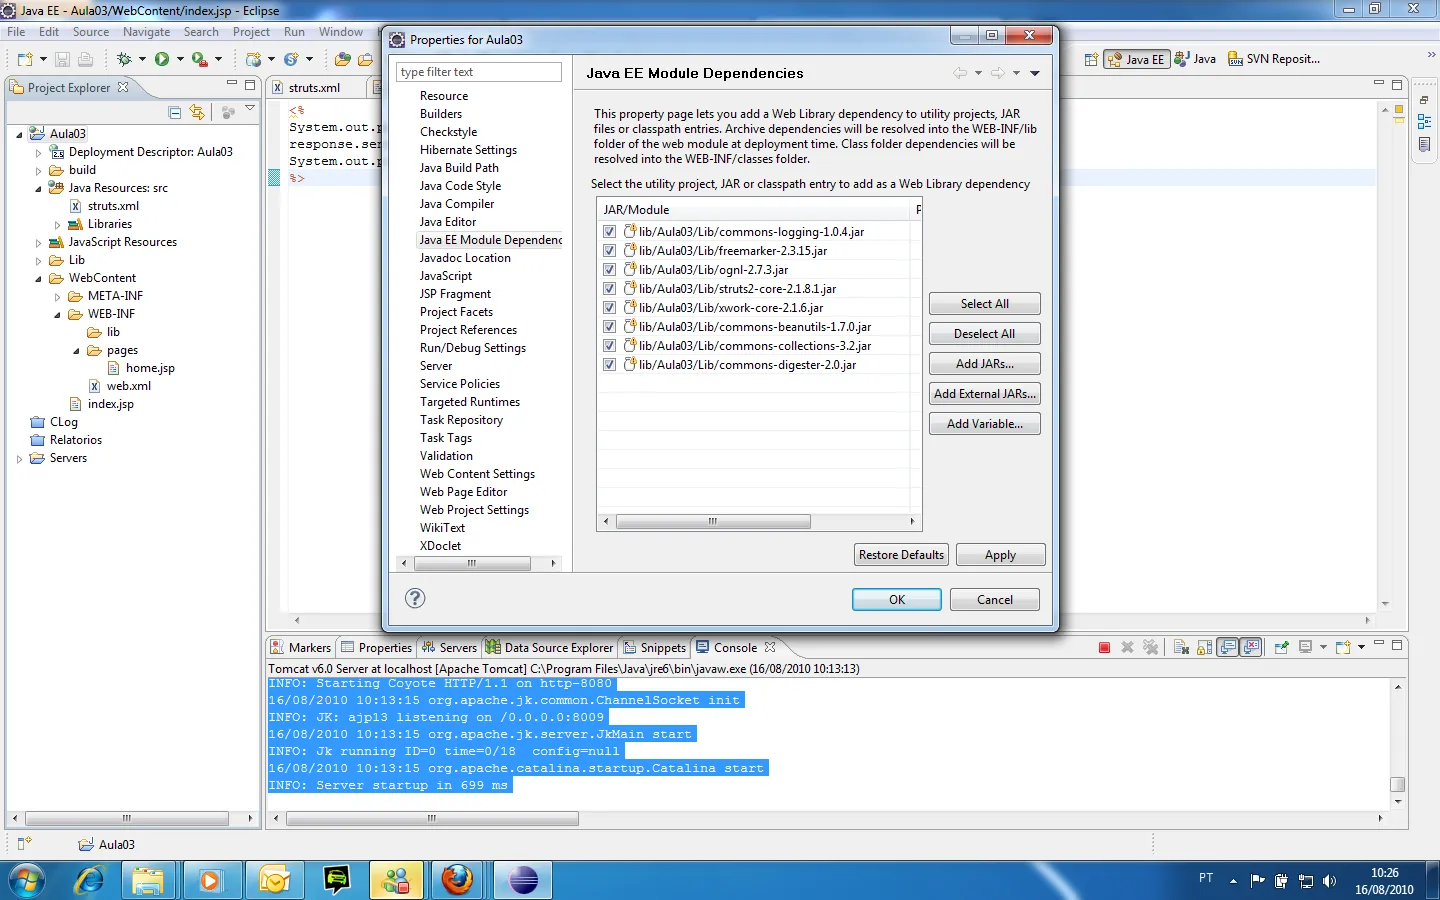The height and width of the screenshot is (900, 1440).
Task: Click the Restore icon in right trim
Action: pos(1424,100)
